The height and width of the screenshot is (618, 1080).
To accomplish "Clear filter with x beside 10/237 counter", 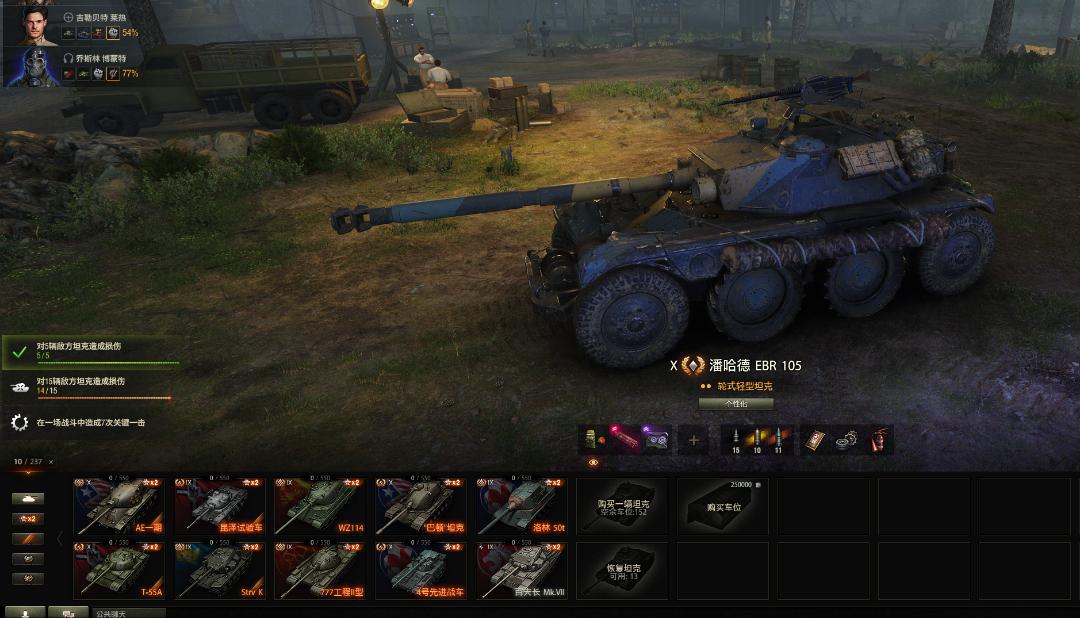I will (51, 462).
